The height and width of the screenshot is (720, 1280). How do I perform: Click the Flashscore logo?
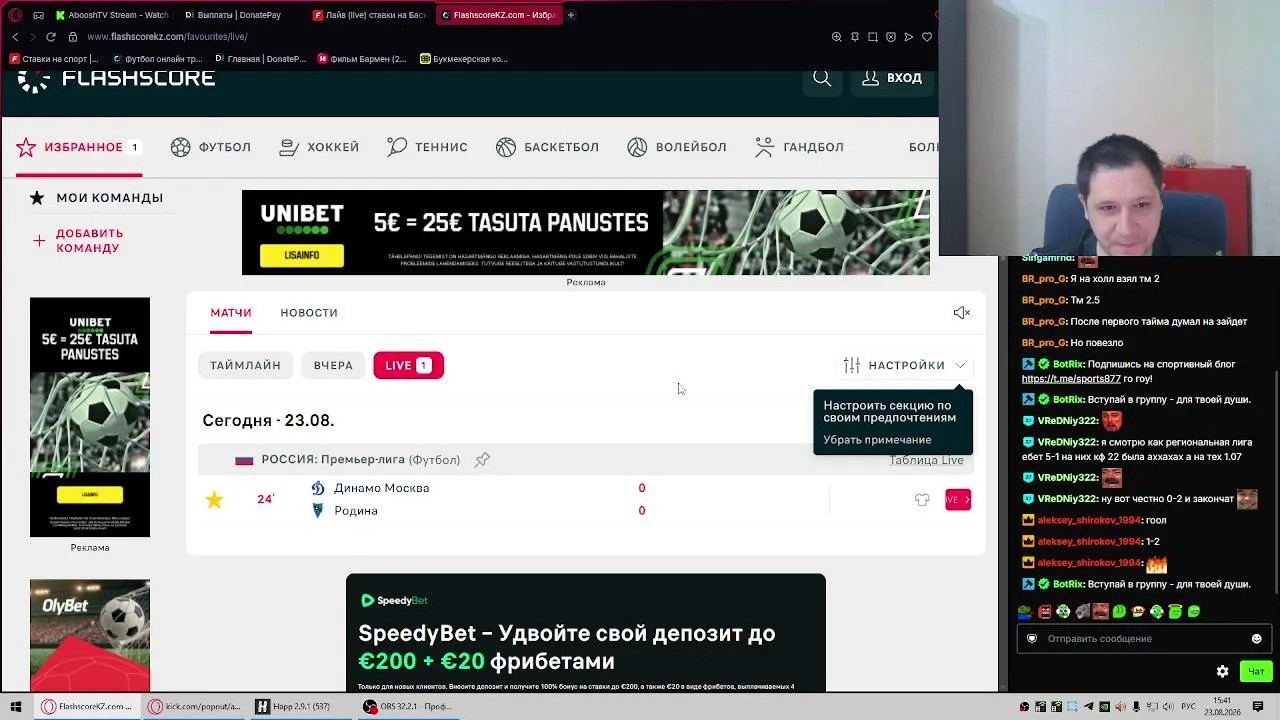(117, 79)
